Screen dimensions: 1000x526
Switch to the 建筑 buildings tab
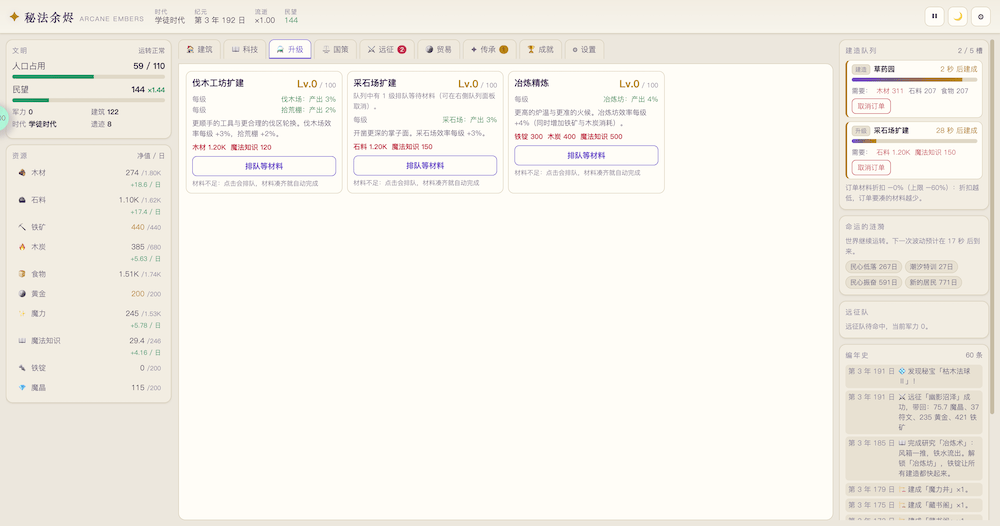click(200, 50)
